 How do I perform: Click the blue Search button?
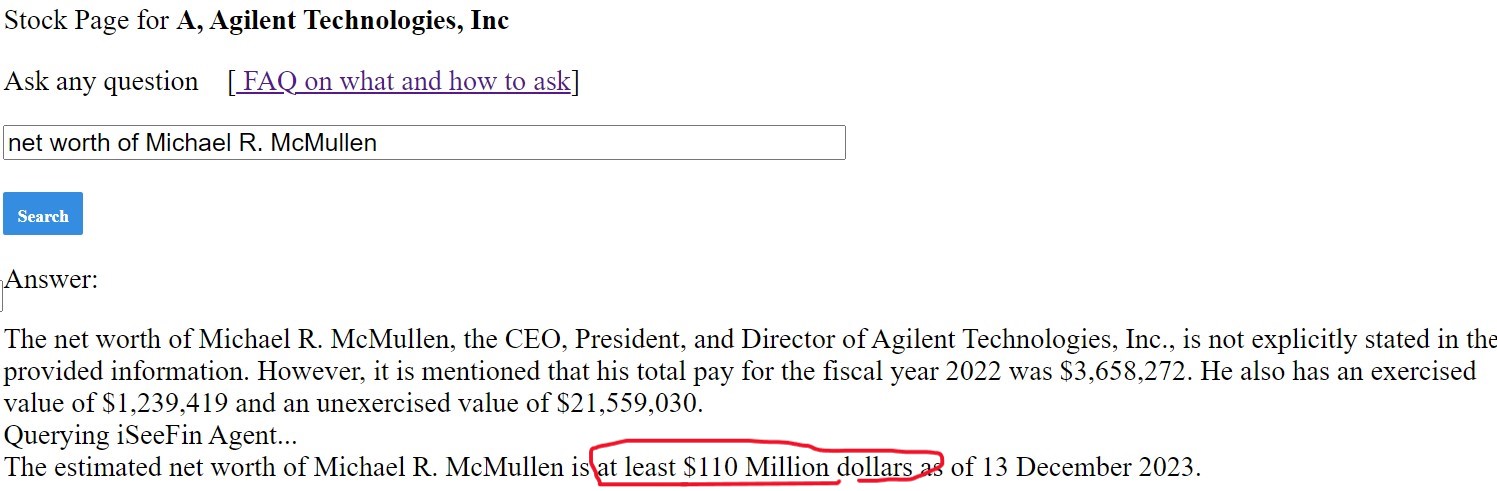click(43, 214)
